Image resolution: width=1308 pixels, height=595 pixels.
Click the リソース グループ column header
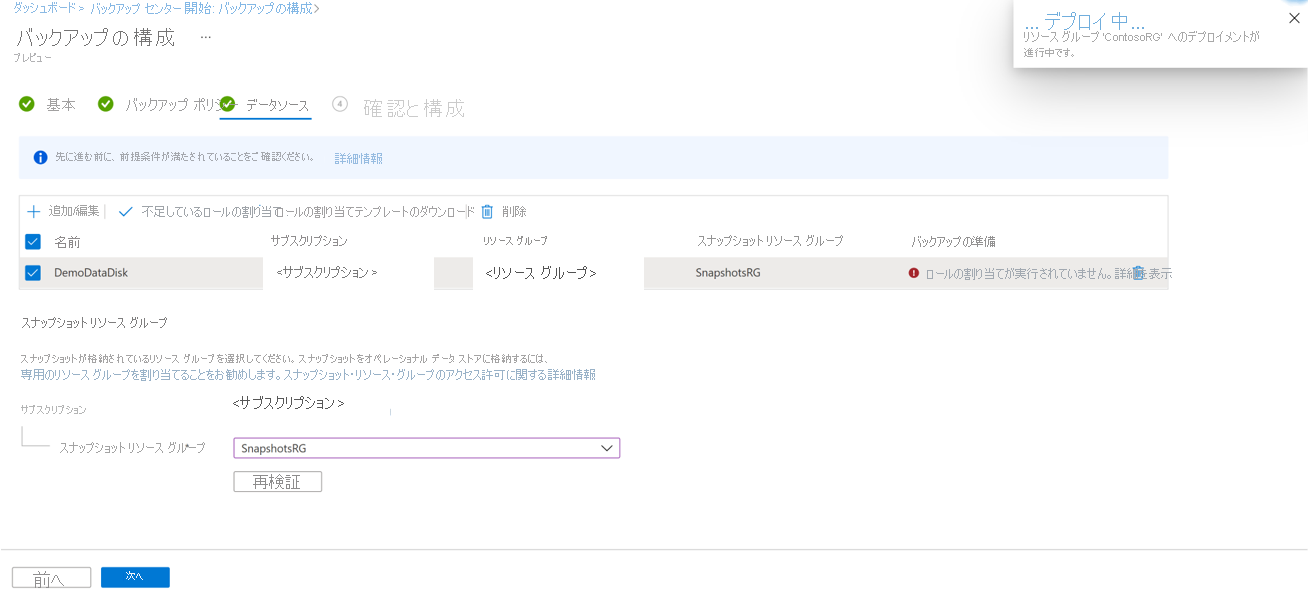click(515, 241)
